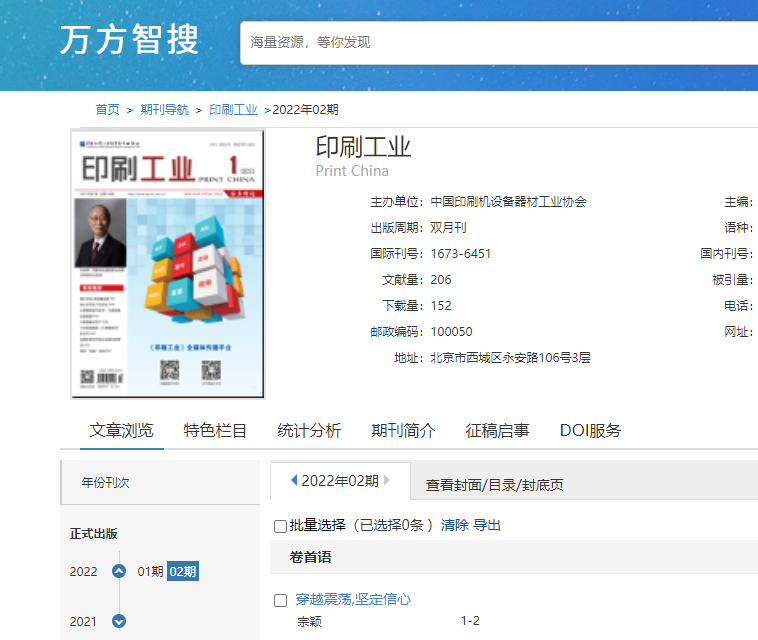Click the Print China subtitle
Viewport: 758px width, 640px height.
[352, 171]
